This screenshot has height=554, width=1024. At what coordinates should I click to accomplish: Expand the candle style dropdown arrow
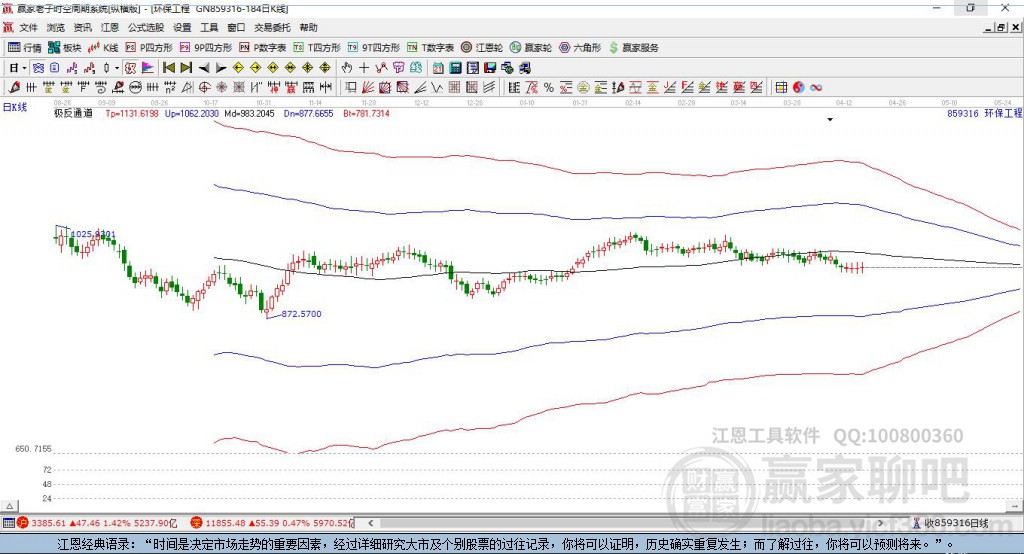[117, 68]
